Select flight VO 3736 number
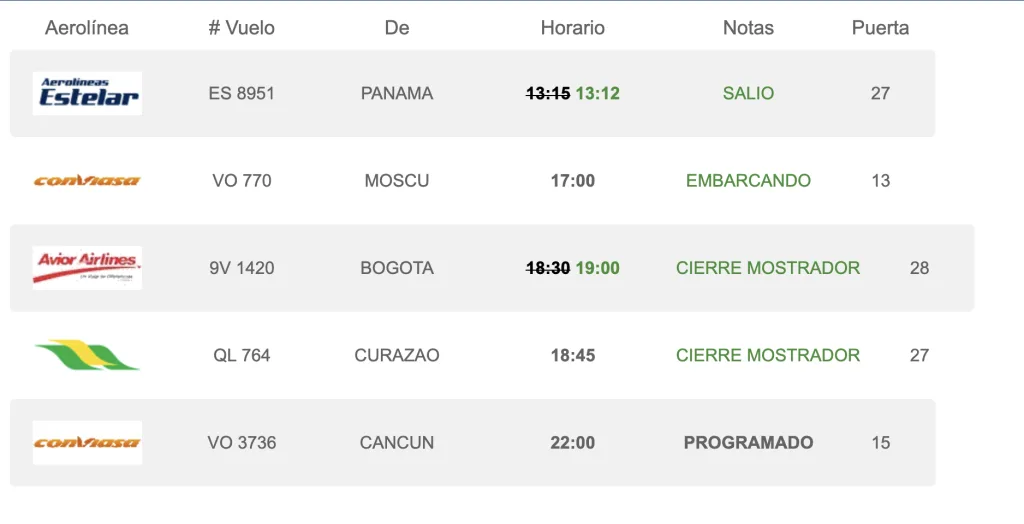1024x524 pixels. [x=242, y=442]
